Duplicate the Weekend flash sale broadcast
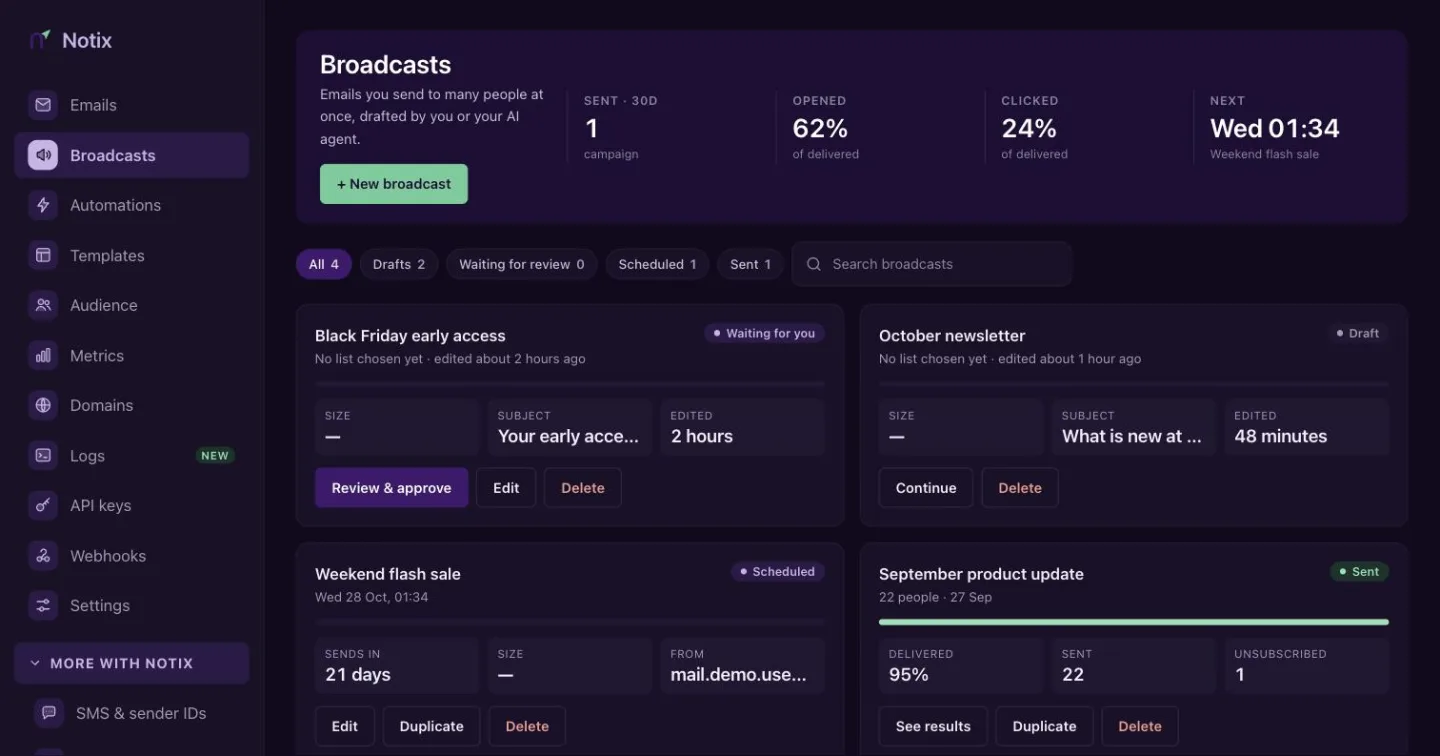Viewport: 1440px width, 756px height. click(x=432, y=726)
